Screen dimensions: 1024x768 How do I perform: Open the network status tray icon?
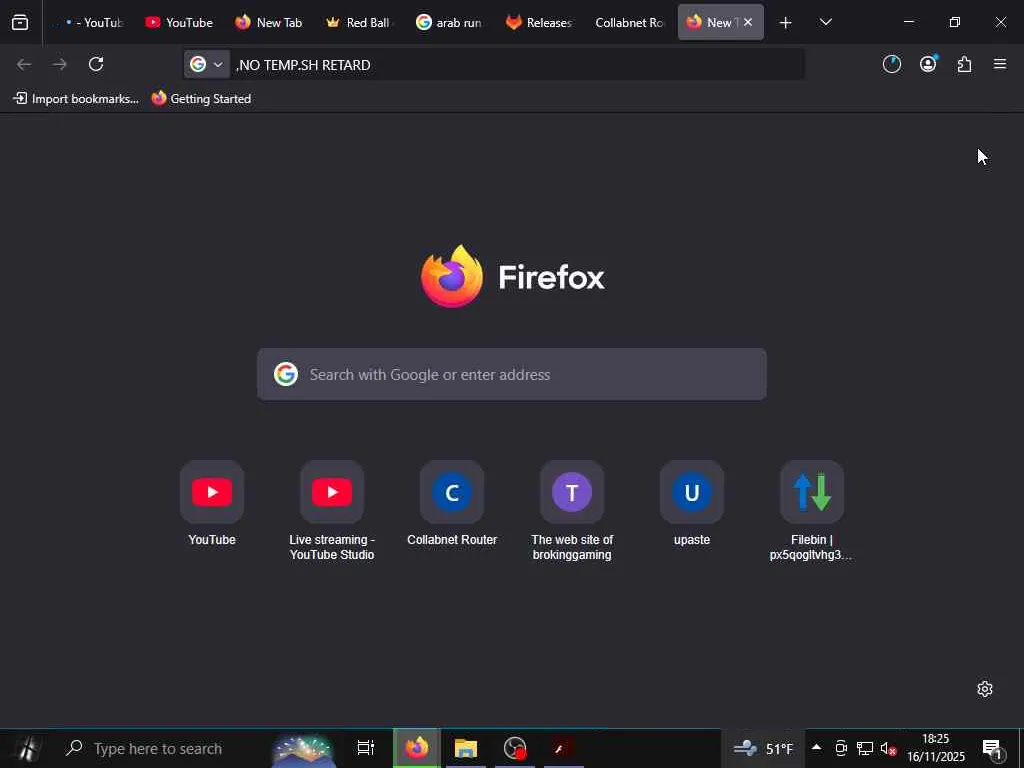coord(865,748)
